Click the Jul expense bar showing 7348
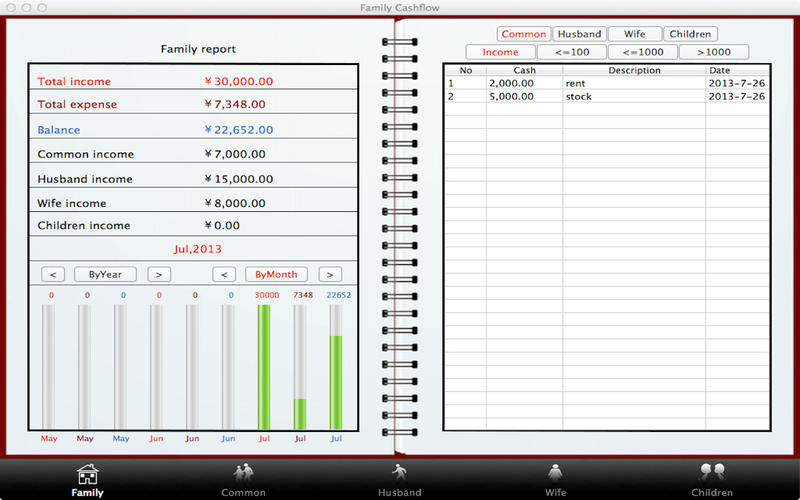 [300, 367]
